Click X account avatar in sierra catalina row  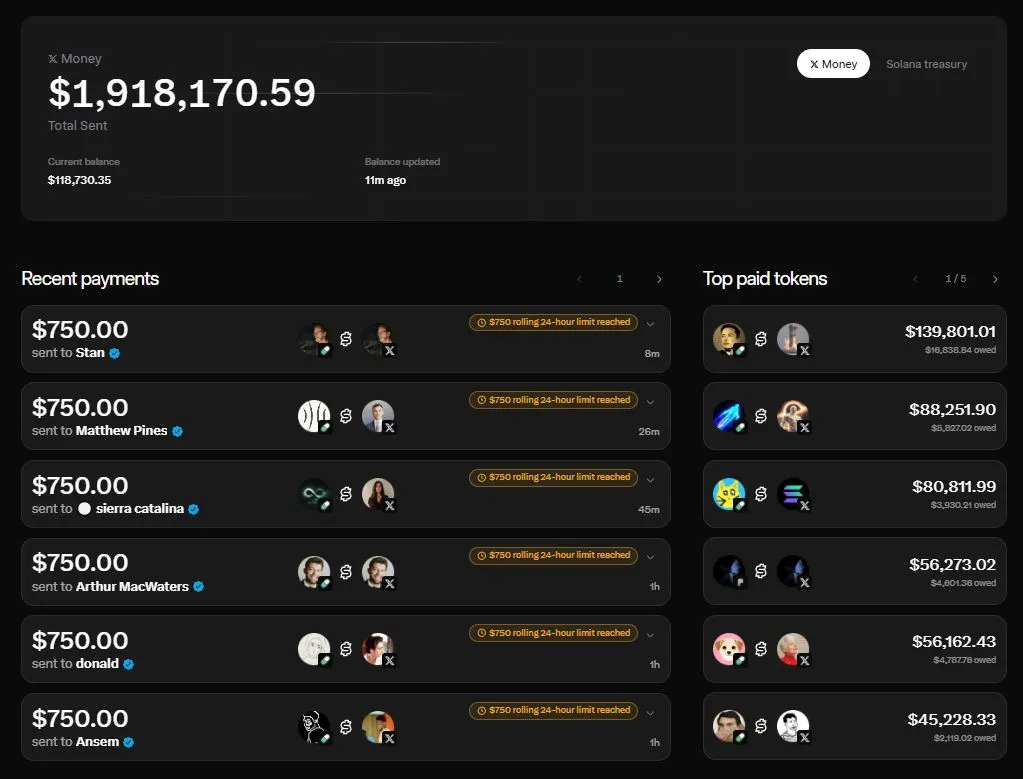click(378, 494)
